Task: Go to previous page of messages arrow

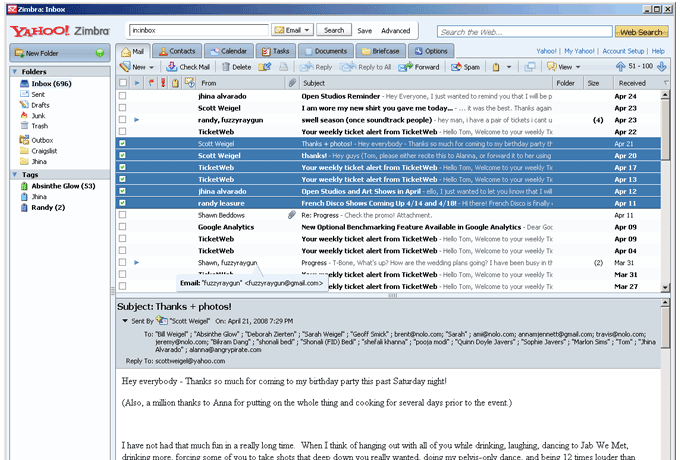Action: pyautogui.click(x=620, y=66)
